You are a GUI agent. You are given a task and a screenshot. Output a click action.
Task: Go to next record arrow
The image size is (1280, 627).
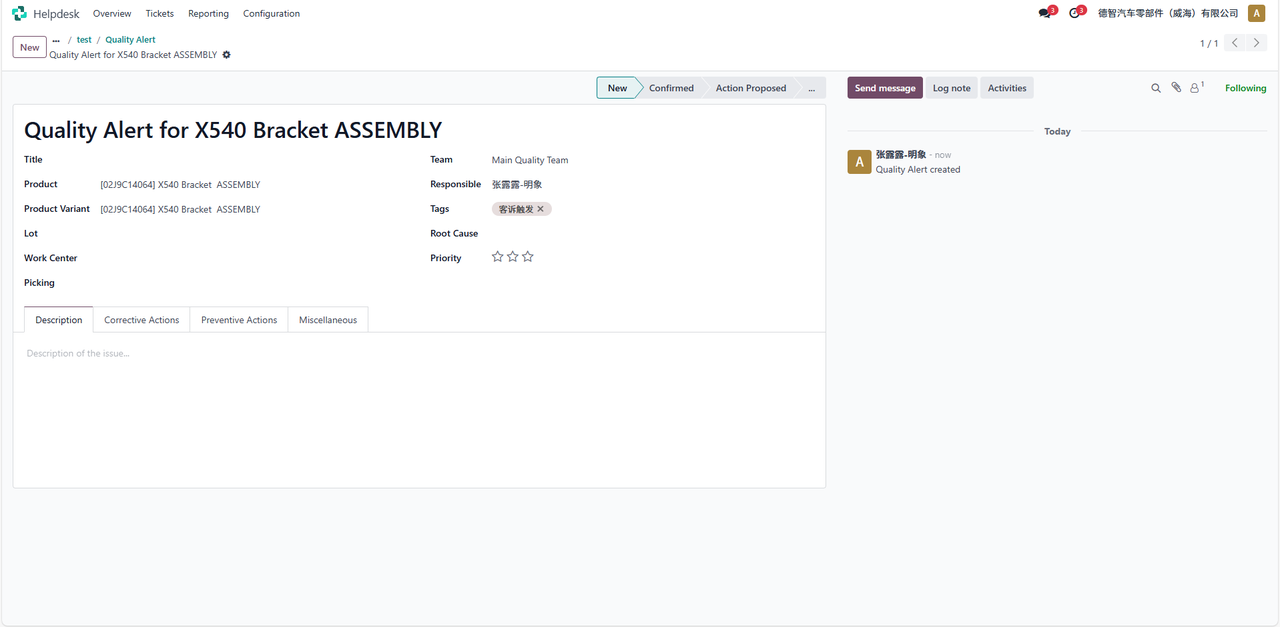pos(1257,43)
